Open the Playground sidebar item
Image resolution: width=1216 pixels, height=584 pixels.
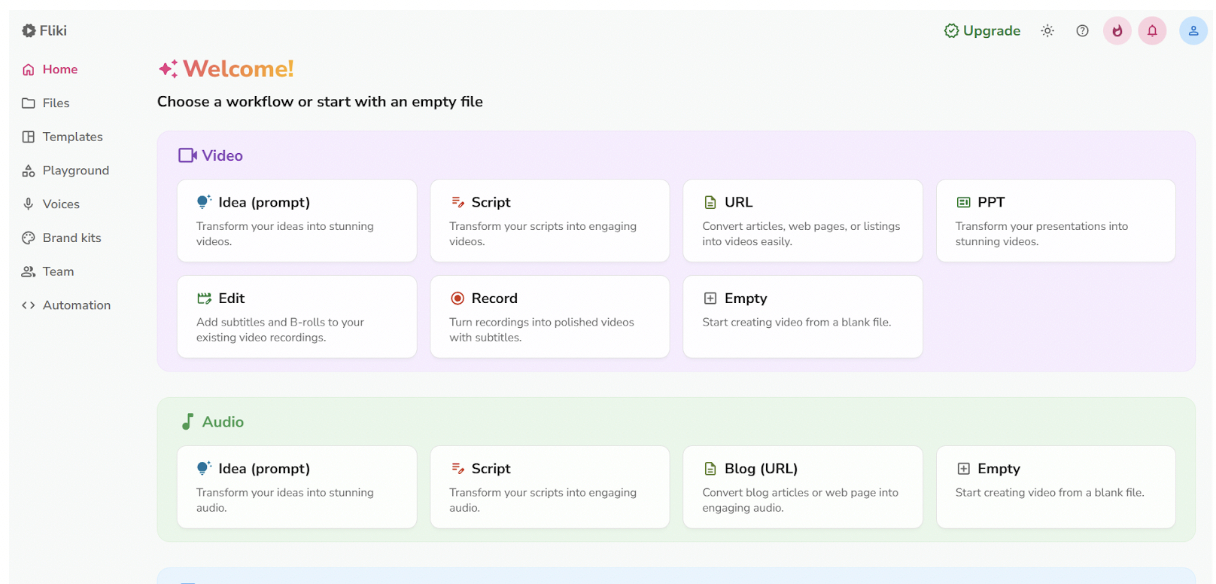click(x=75, y=171)
